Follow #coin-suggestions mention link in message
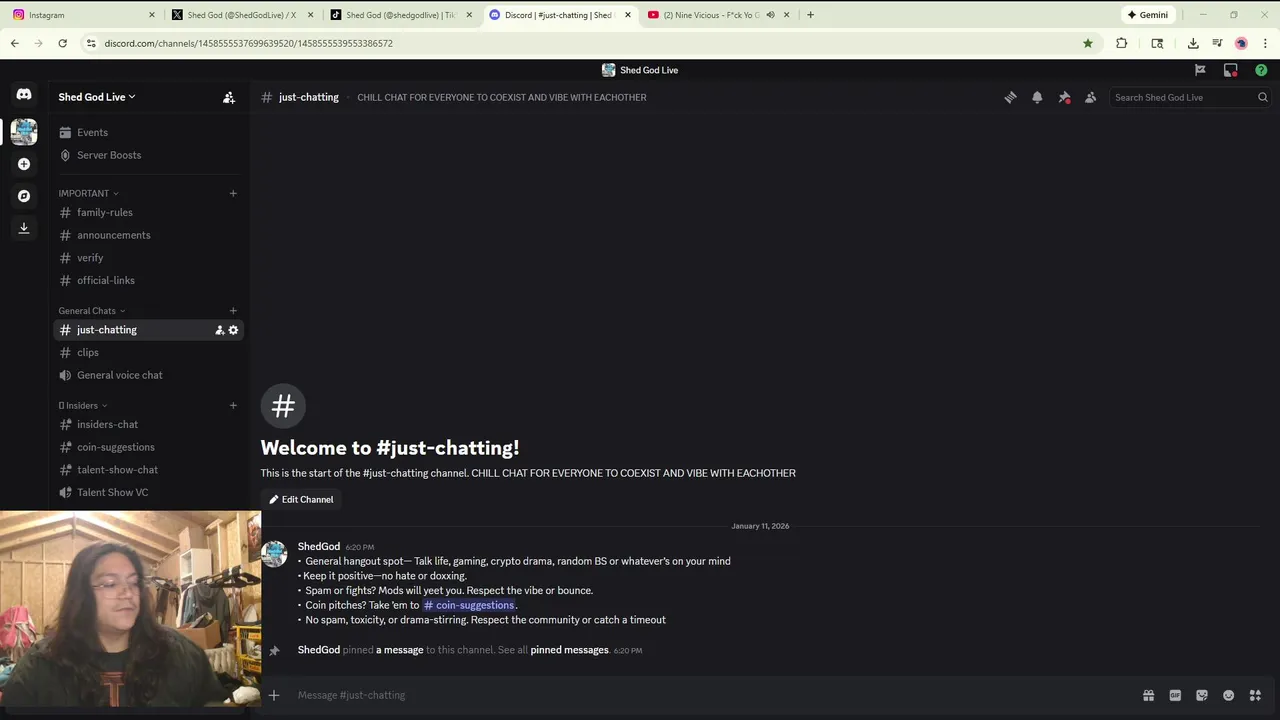The width and height of the screenshot is (1280, 720). (469, 605)
